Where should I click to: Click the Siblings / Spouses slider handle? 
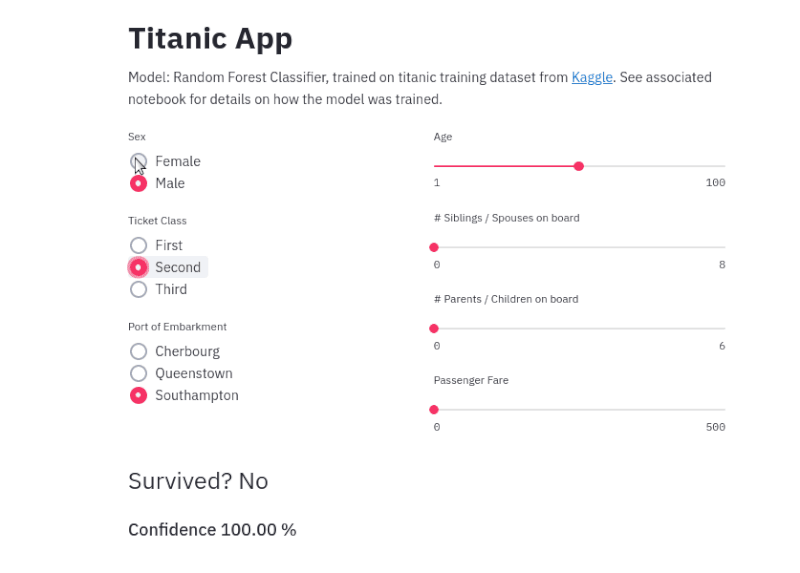click(434, 247)
